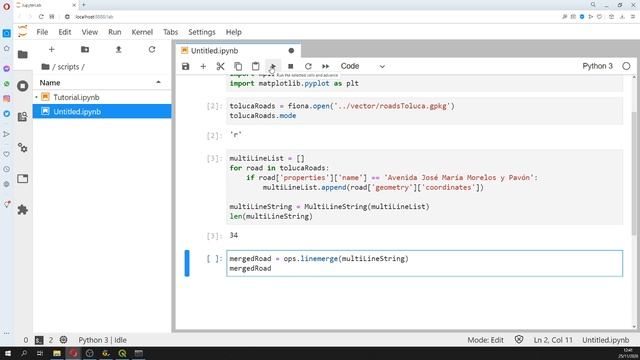Open the Tabs menu

tap(171, 32)
